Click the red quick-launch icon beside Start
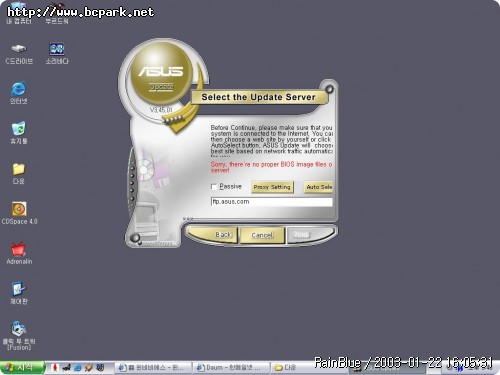 tap(55, 368)
